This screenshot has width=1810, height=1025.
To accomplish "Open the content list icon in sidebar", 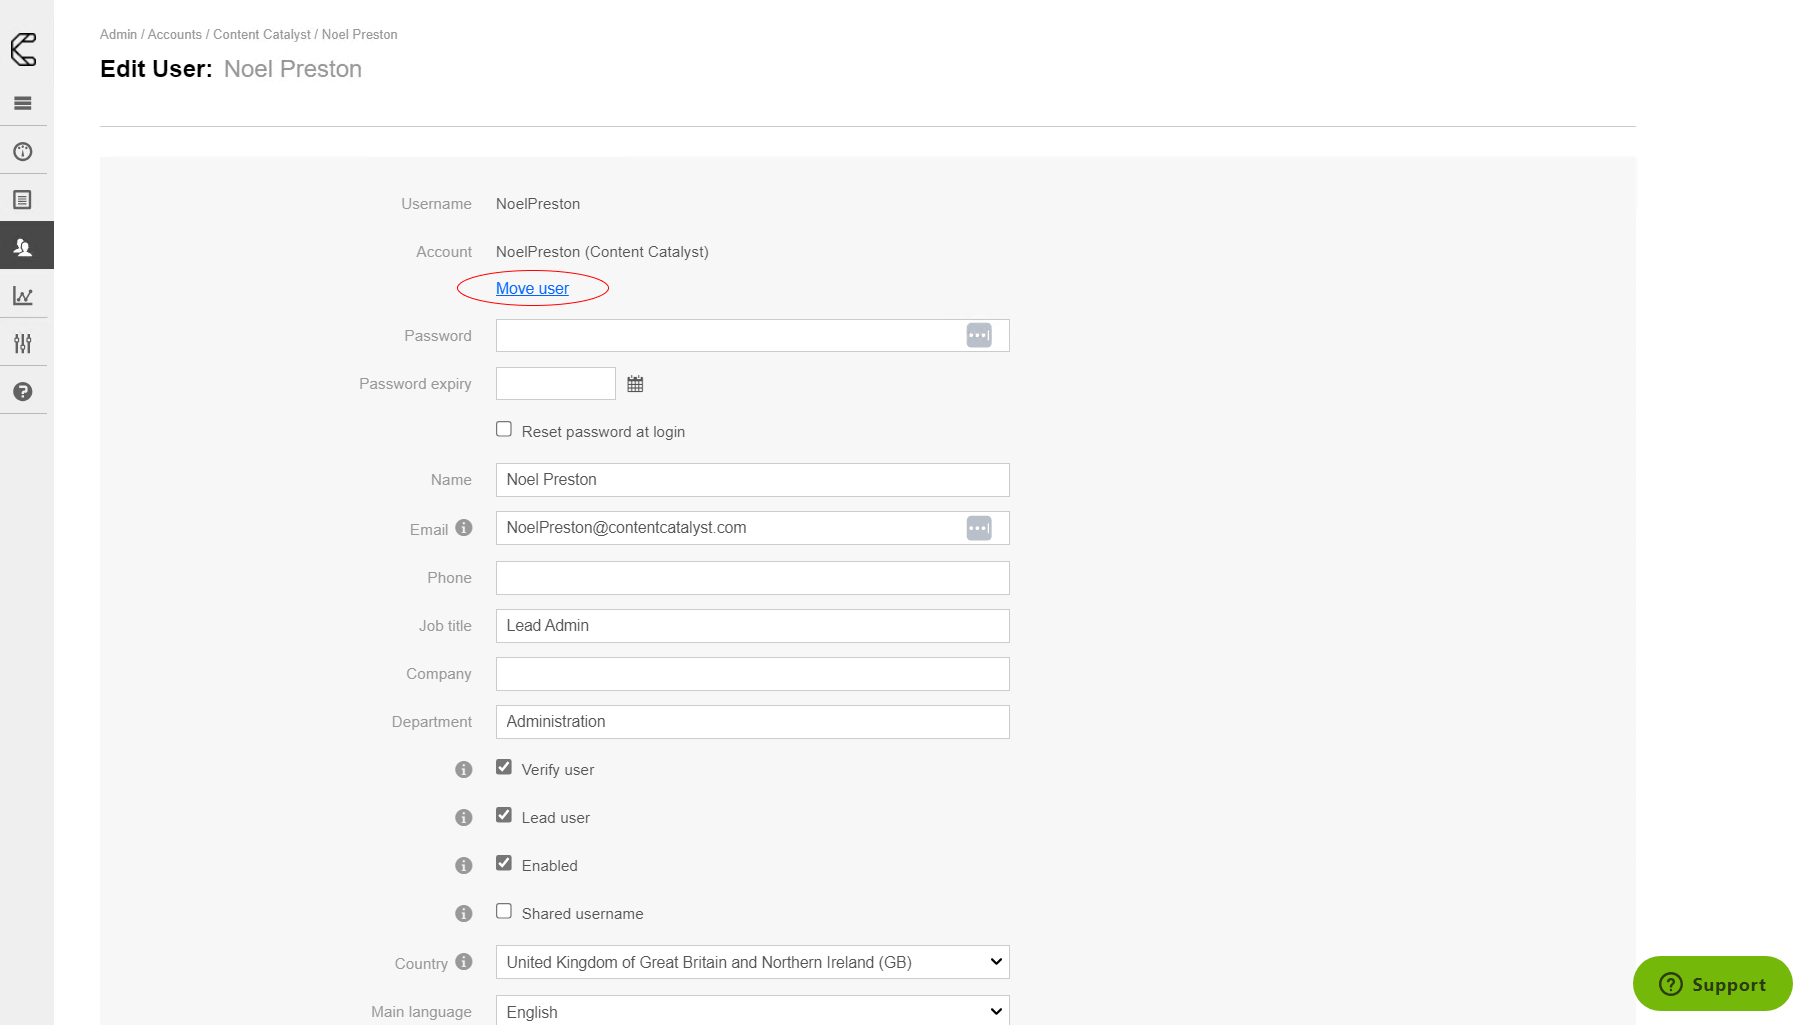I will 23,200.
